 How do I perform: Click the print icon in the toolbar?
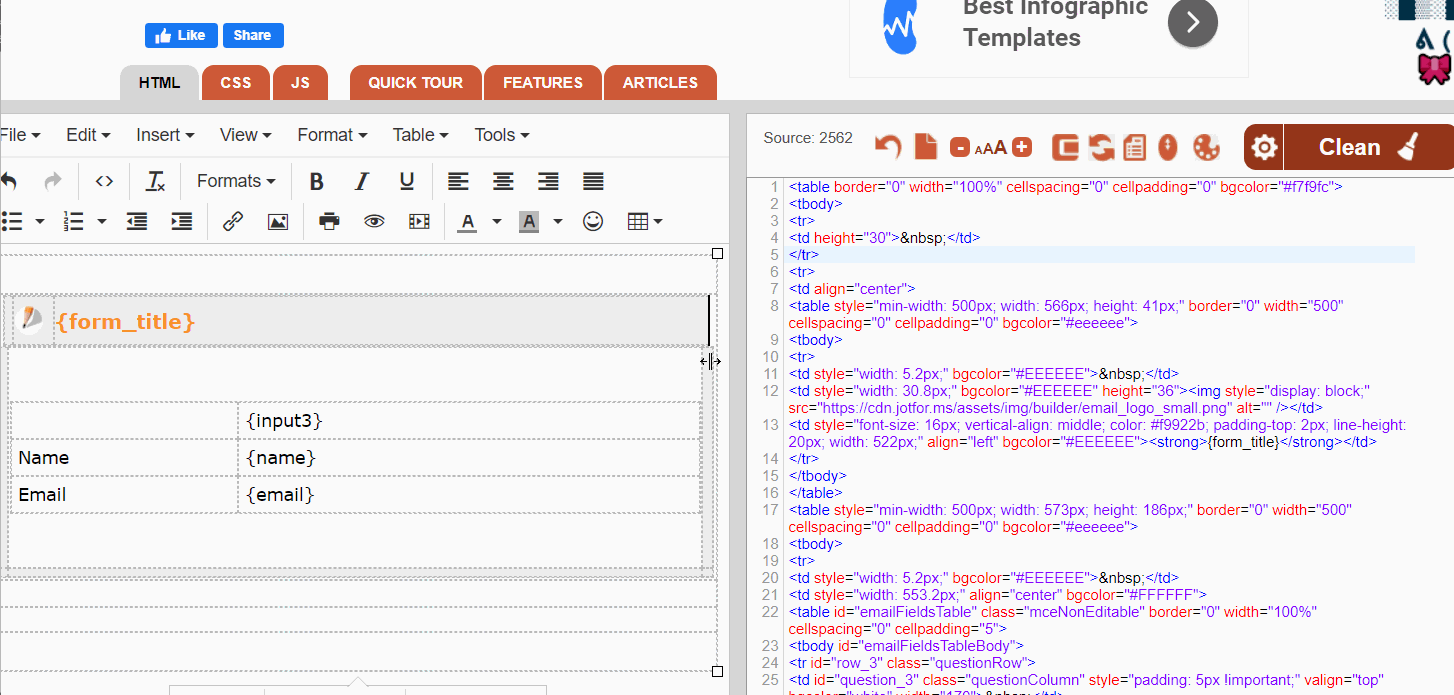click(x=329, y=221)
